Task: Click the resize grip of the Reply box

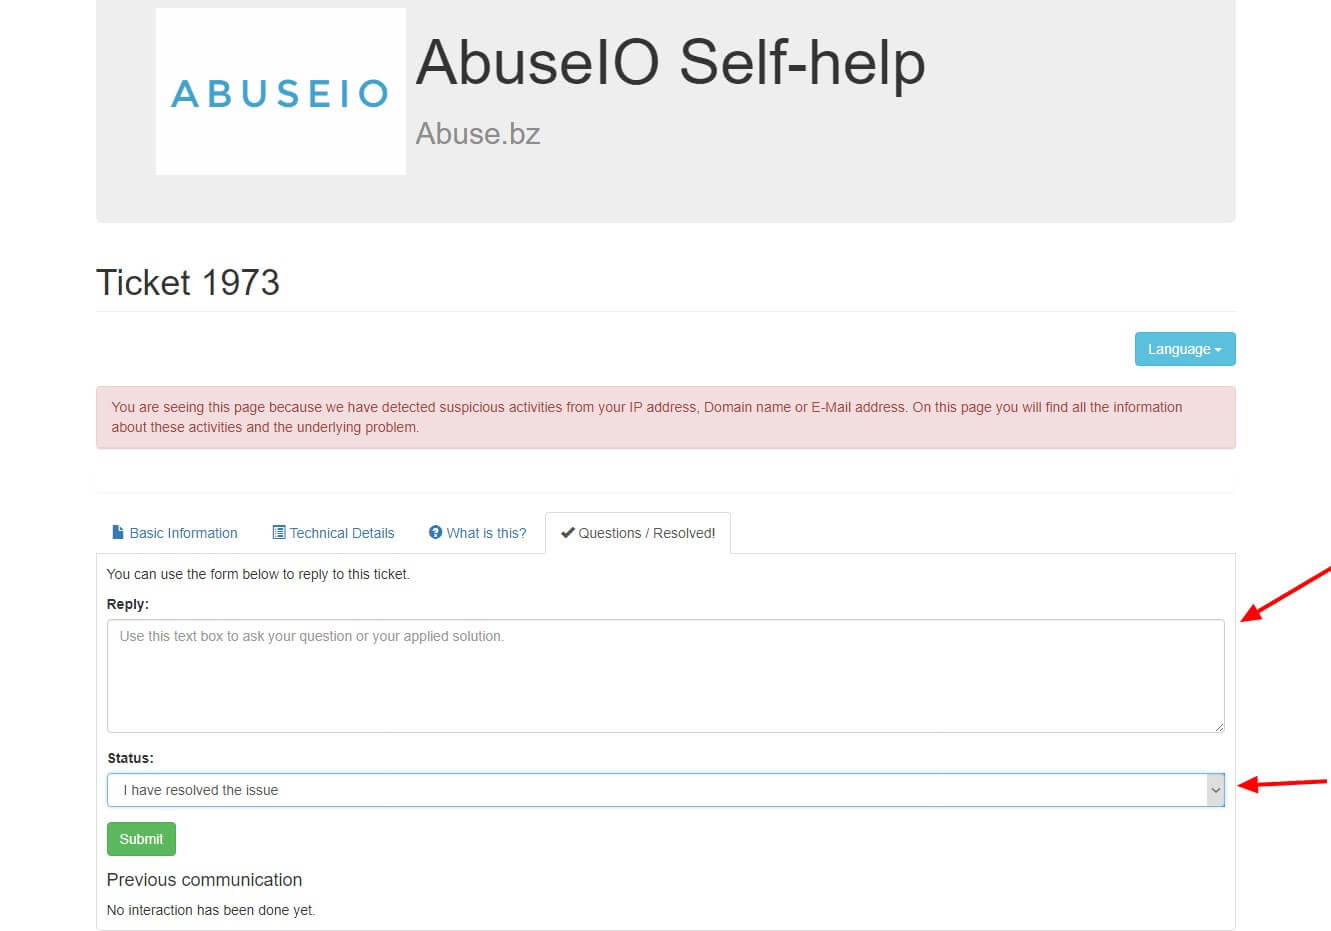Action: click(x=1218, y=726)
